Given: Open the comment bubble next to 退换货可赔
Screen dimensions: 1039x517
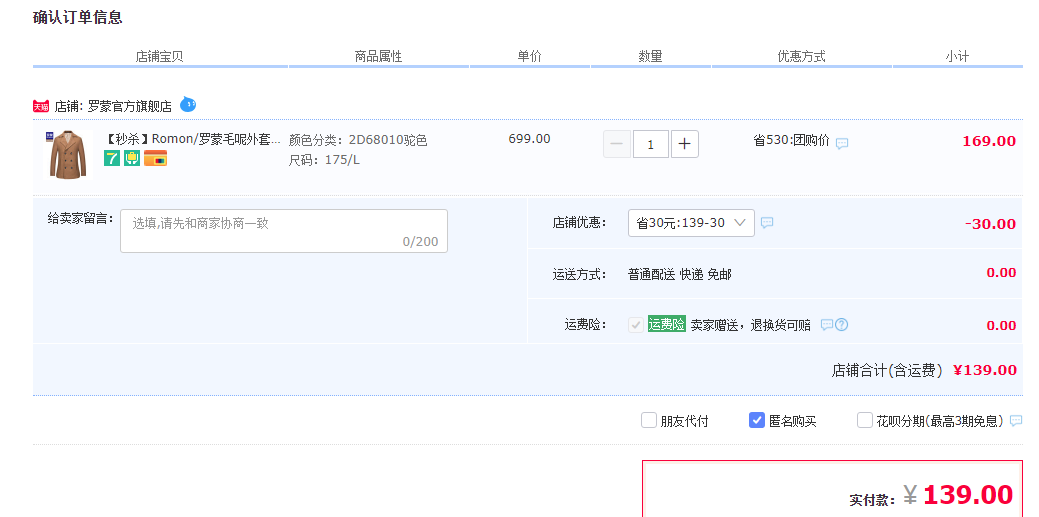Looking at the screenshot, I should (x=826, y=325).
